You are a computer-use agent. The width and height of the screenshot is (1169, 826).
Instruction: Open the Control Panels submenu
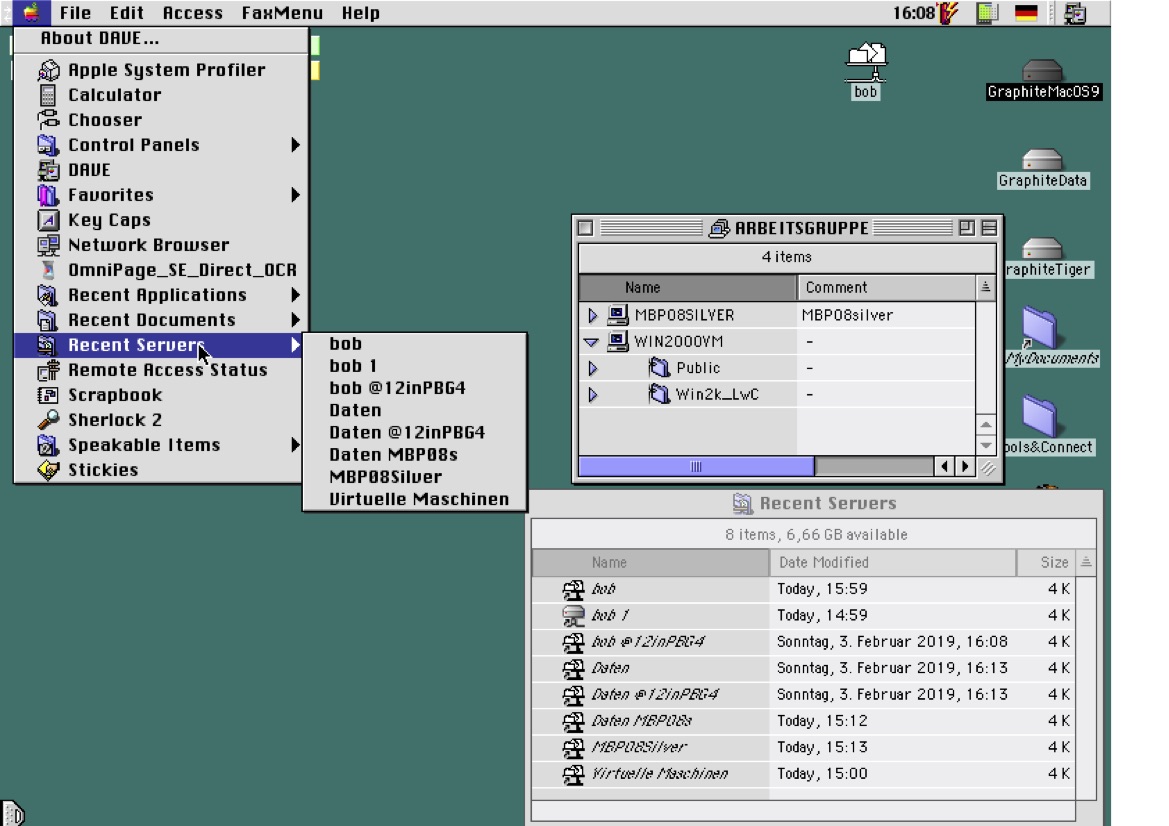tap(160, 145)
